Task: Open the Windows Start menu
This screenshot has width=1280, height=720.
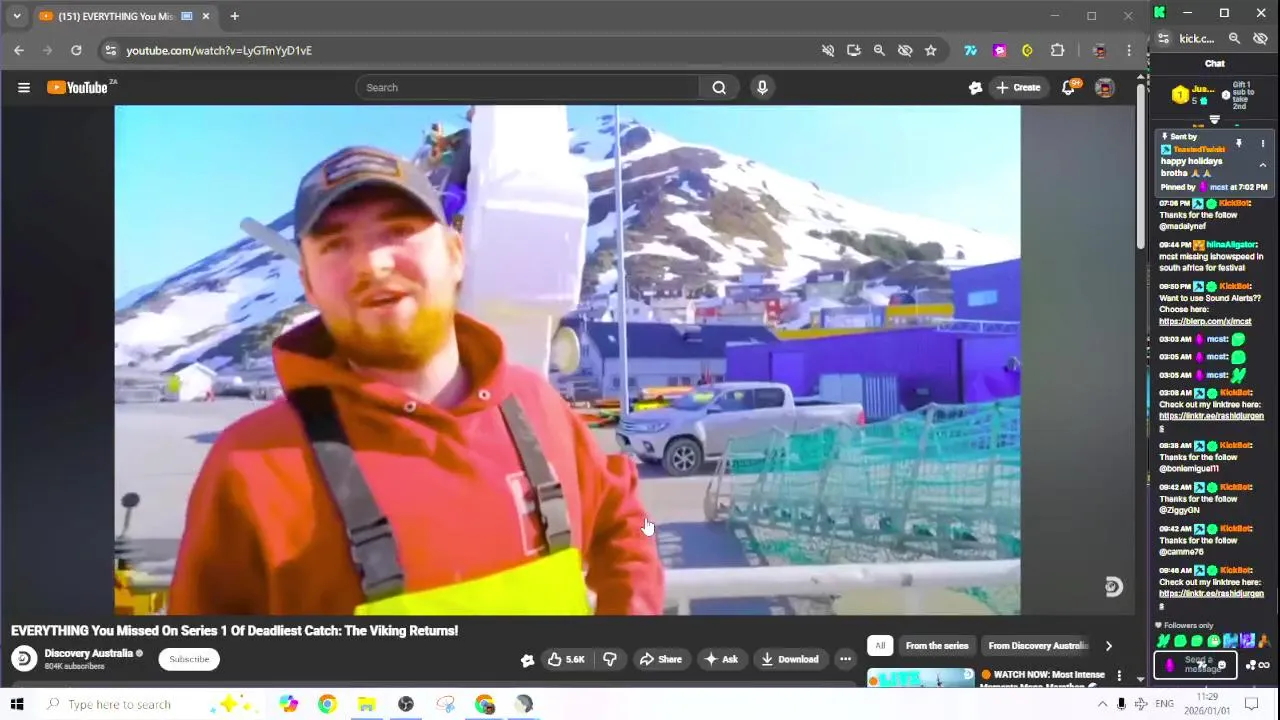Action: point(17,704)
